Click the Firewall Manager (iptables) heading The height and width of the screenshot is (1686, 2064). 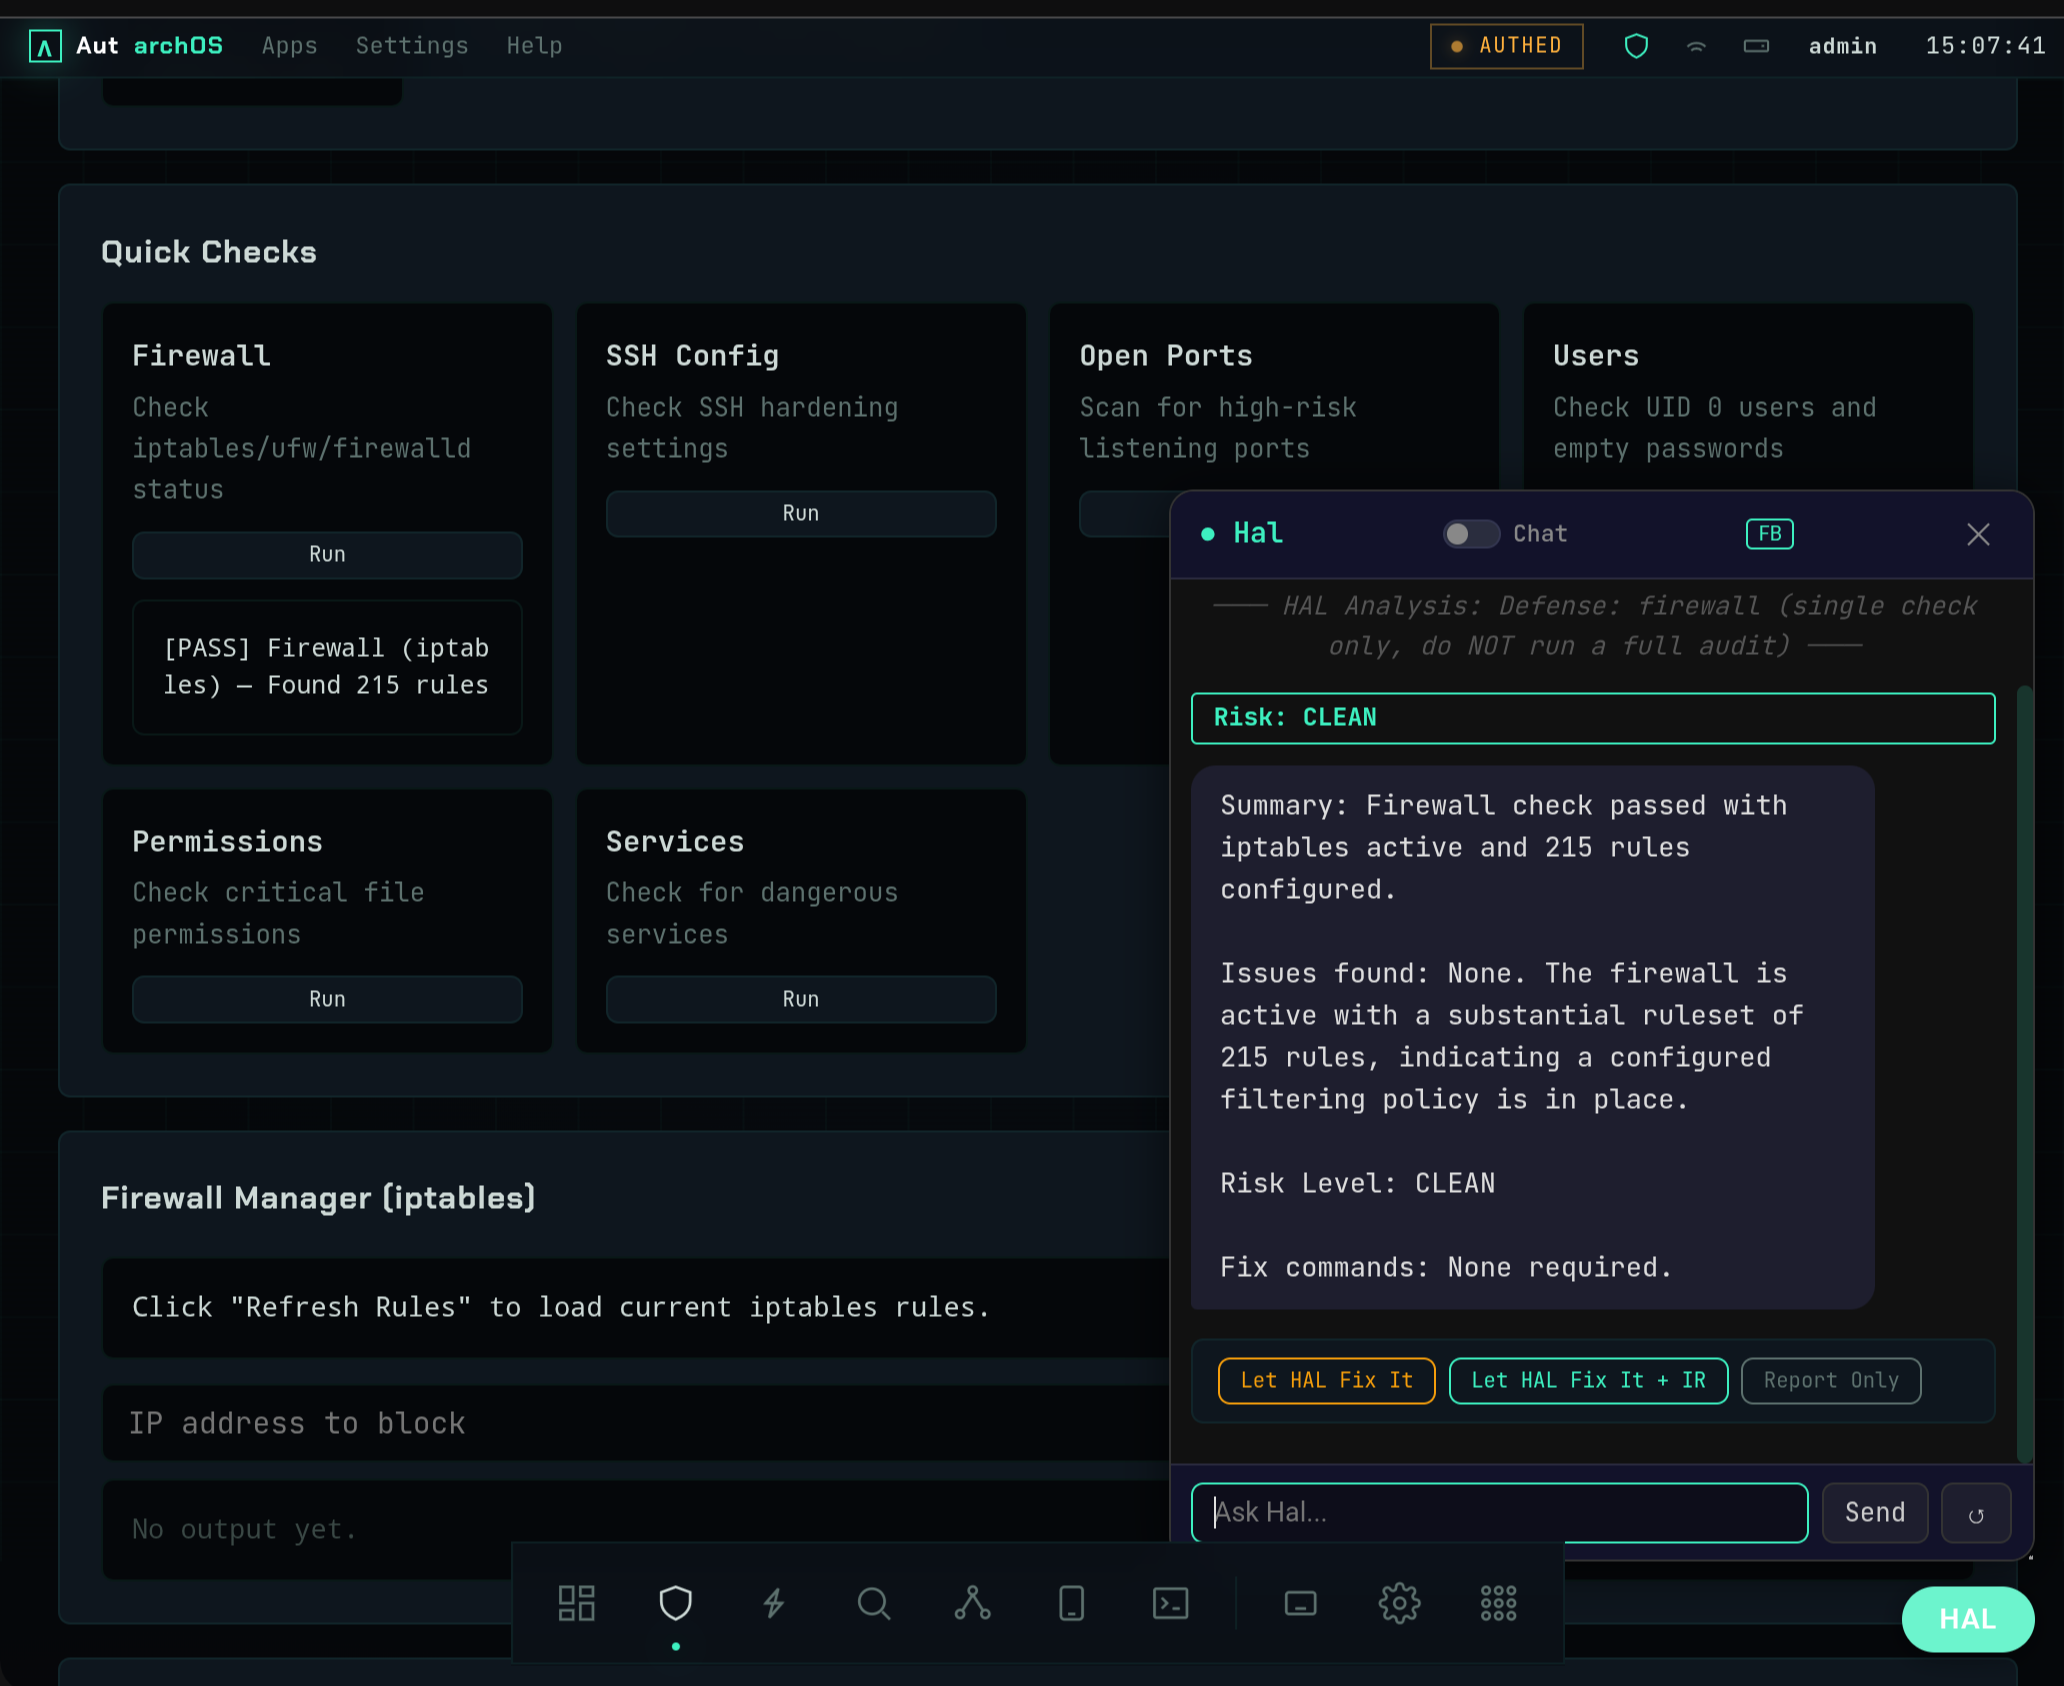pyautogui.click(x=318, y=1198)
